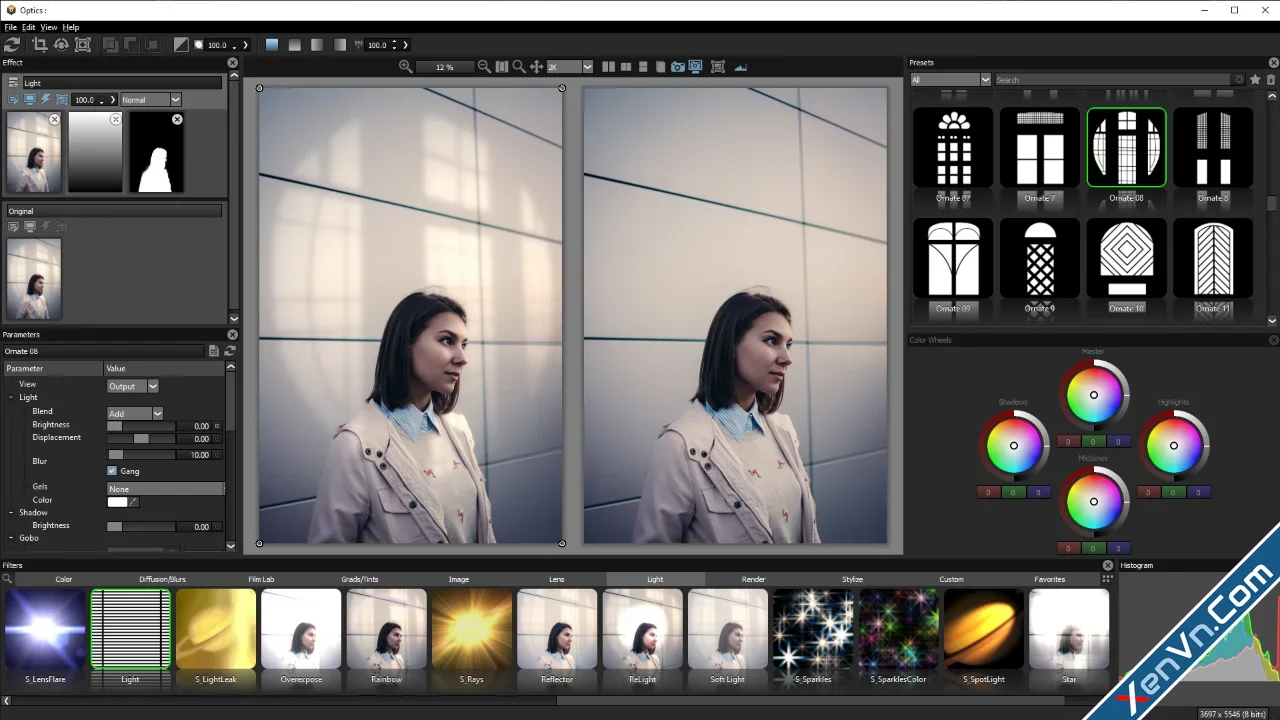The width and height of the screenshot is (1280, 720).
Task: Click the monitor-with-camera snapshot view icon
Action: tap(696, 67)
